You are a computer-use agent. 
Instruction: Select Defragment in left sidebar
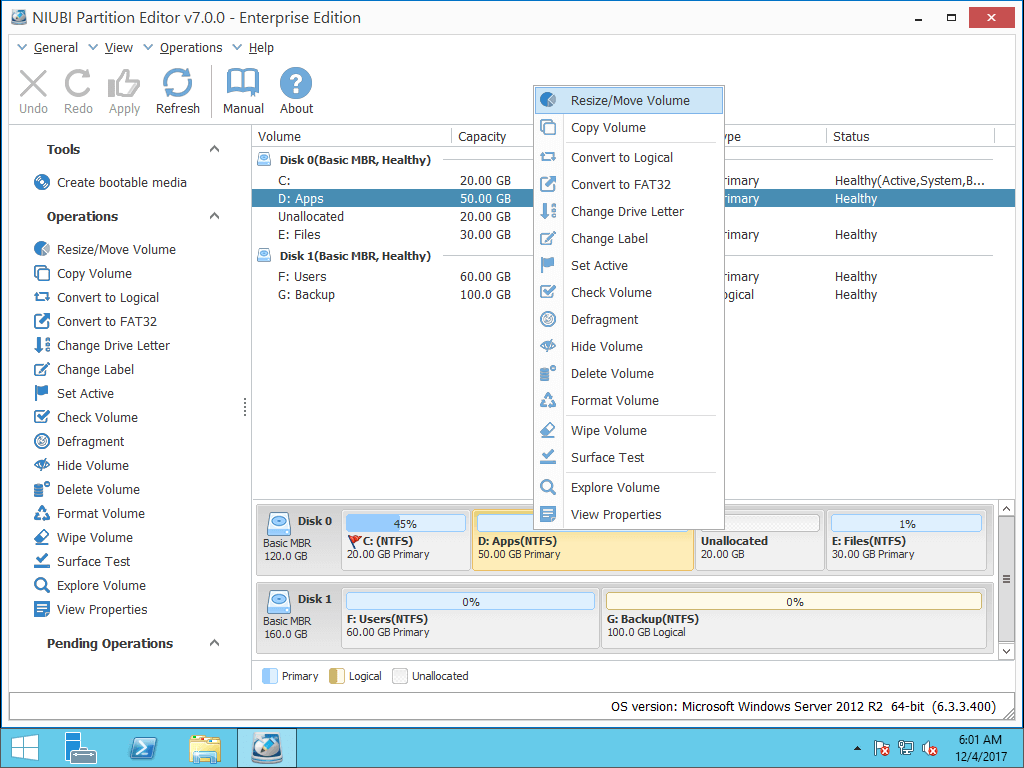(x=79, y=441)
